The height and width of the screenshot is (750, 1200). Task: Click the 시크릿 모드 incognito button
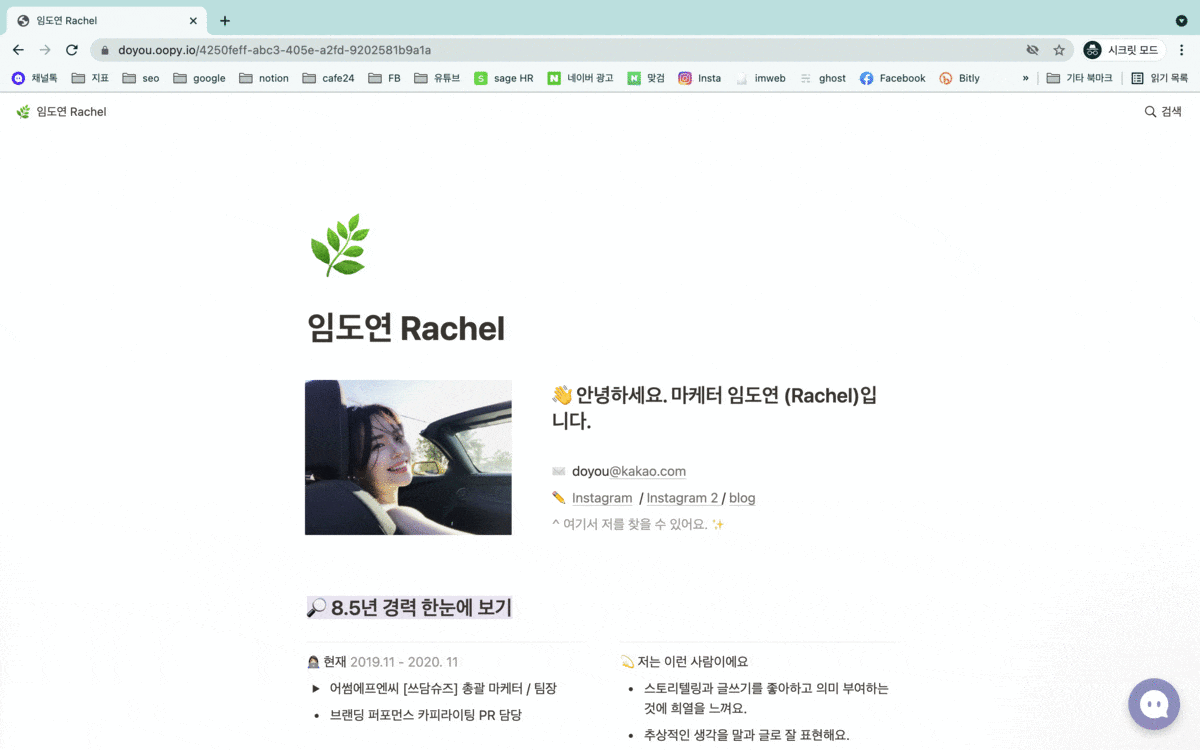(1124, 50)
